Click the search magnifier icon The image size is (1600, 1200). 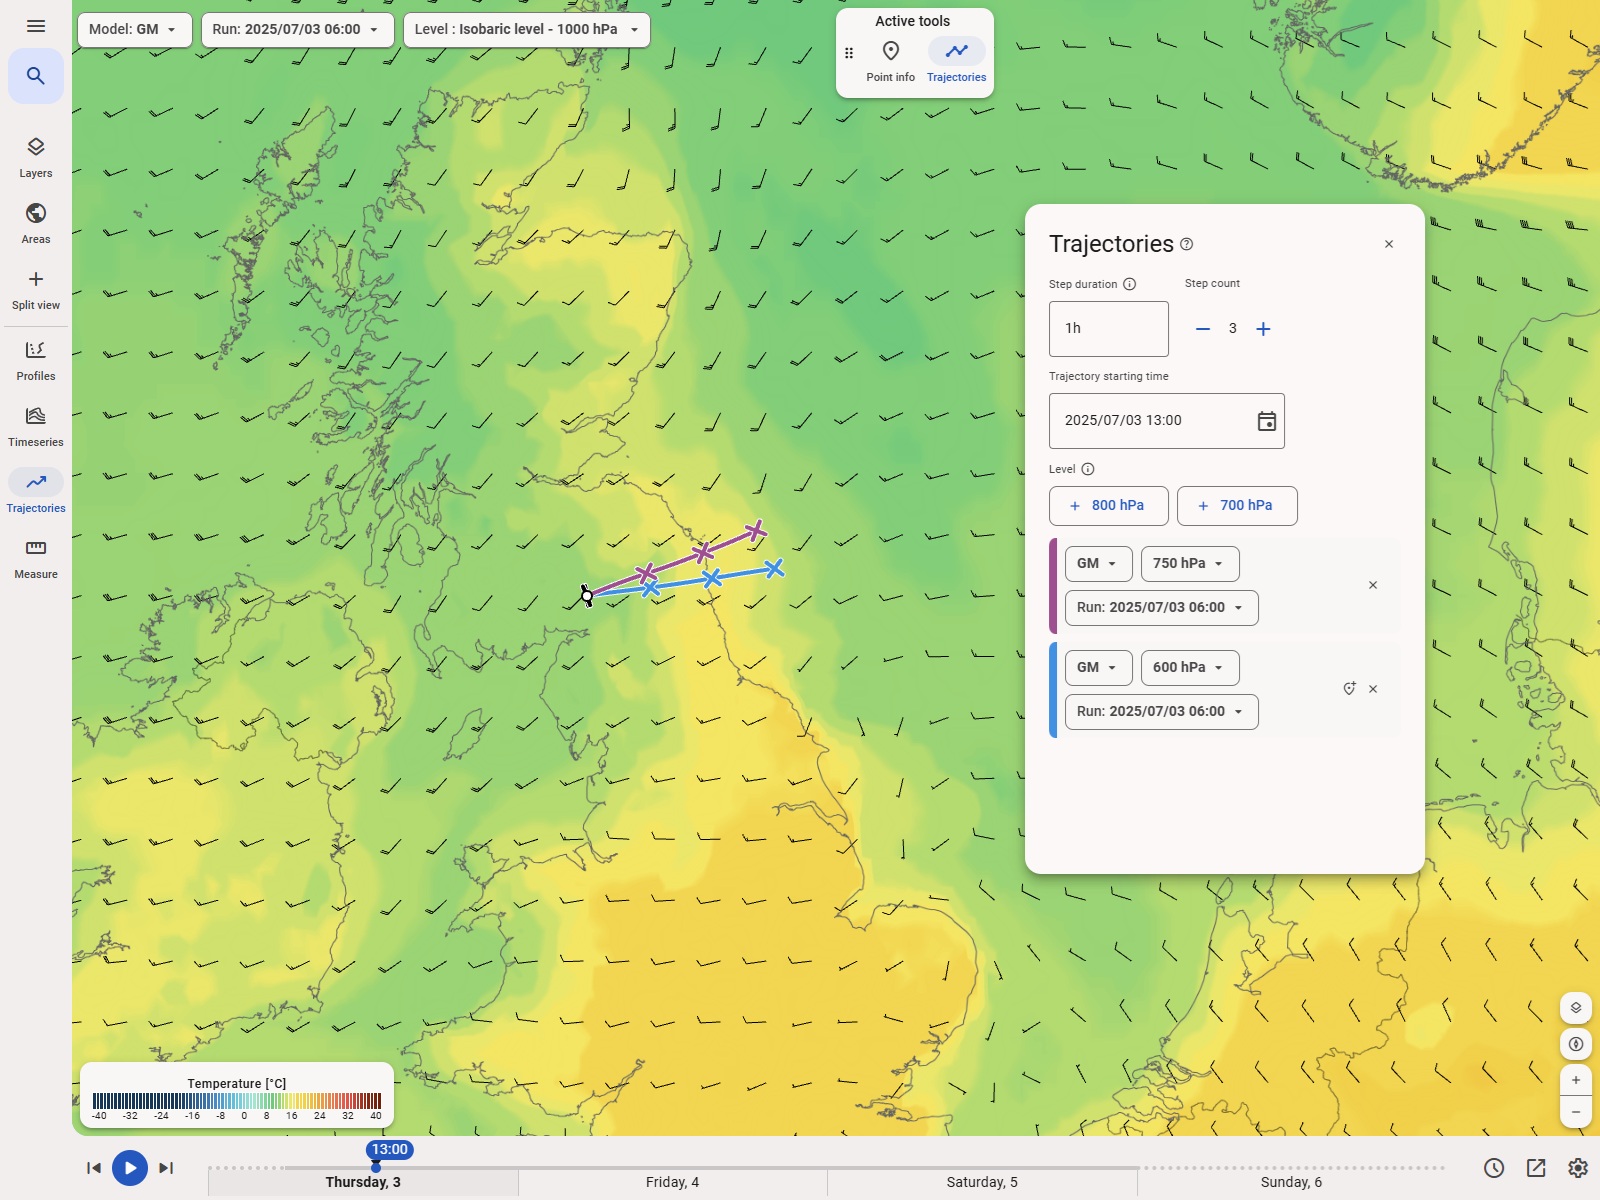(x=36, y=76)
